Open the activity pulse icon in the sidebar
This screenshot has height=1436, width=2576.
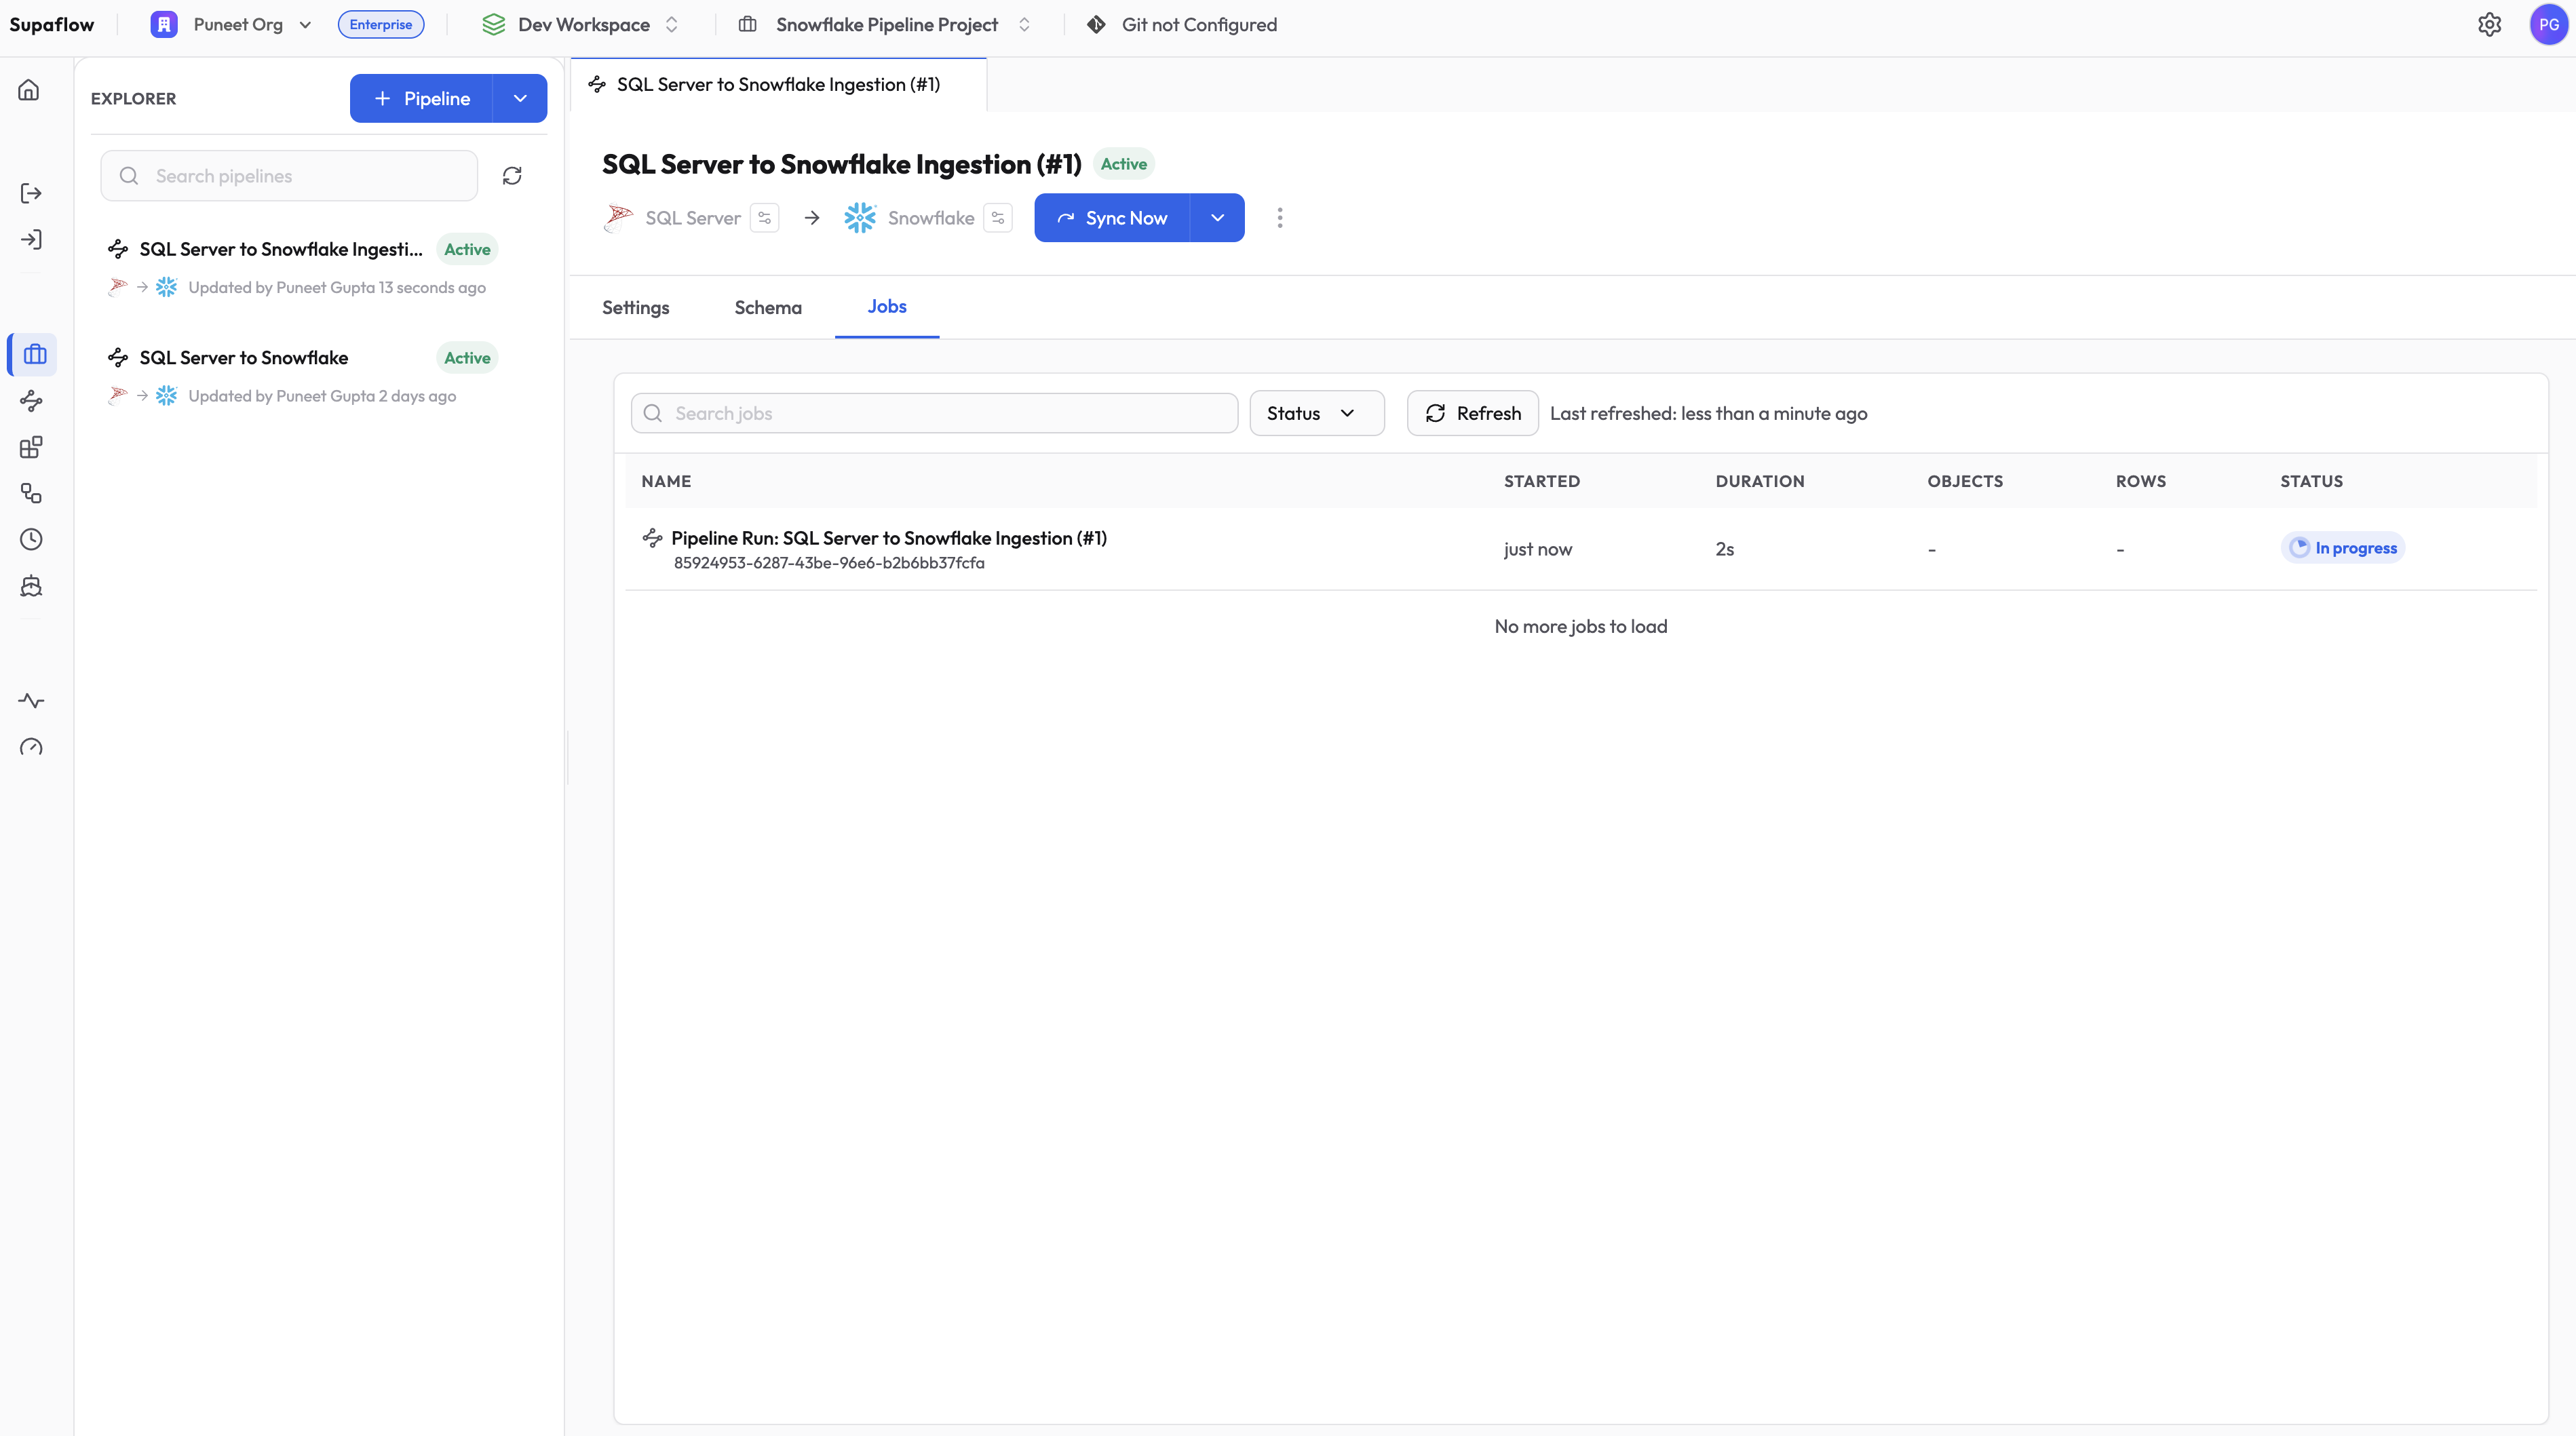31,701
